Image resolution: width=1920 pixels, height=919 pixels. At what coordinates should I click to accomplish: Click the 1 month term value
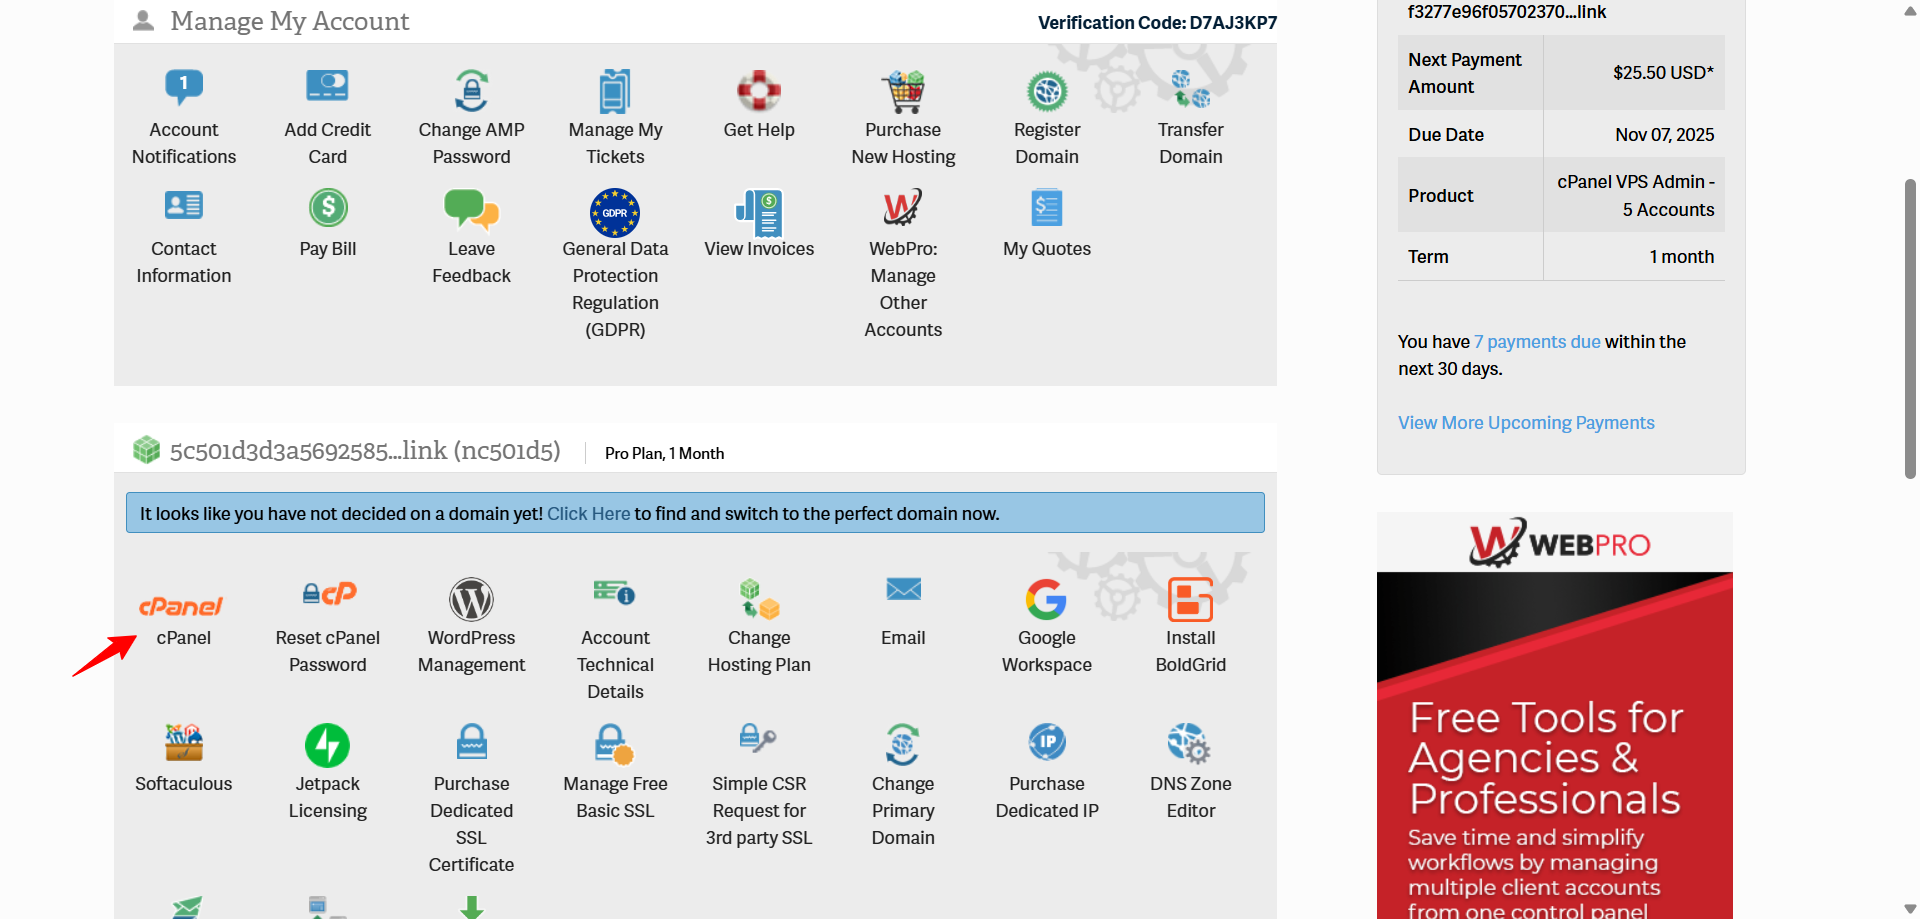tap(1681, 257)
